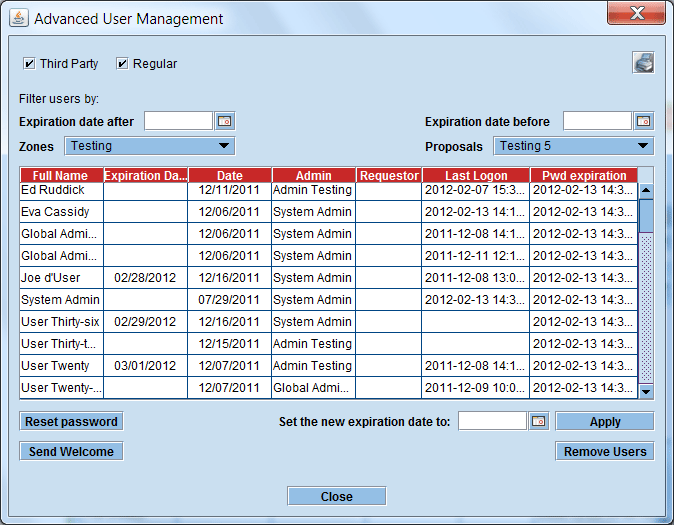Click last logon 2012-02-07 15:3... cell
The width and height of the screenshot is (674, 525).
tap(475, 190)
